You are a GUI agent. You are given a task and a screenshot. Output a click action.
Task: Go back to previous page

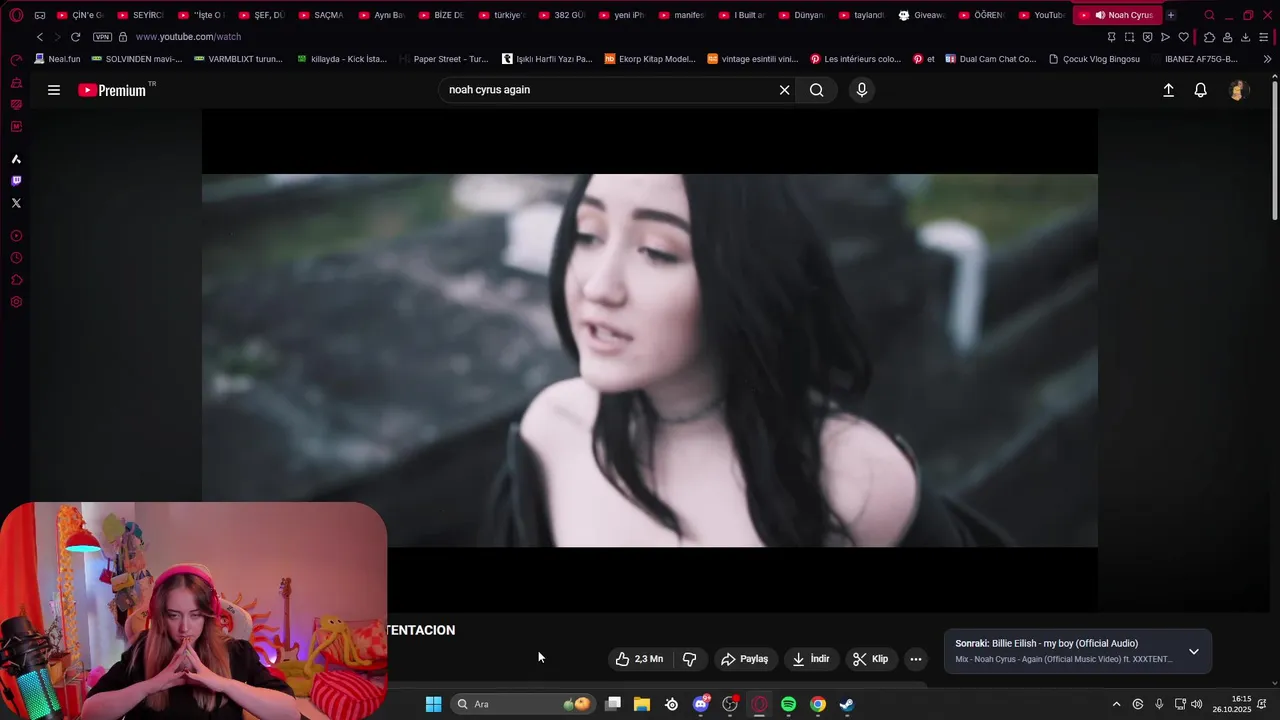click(x=40, y=37)
